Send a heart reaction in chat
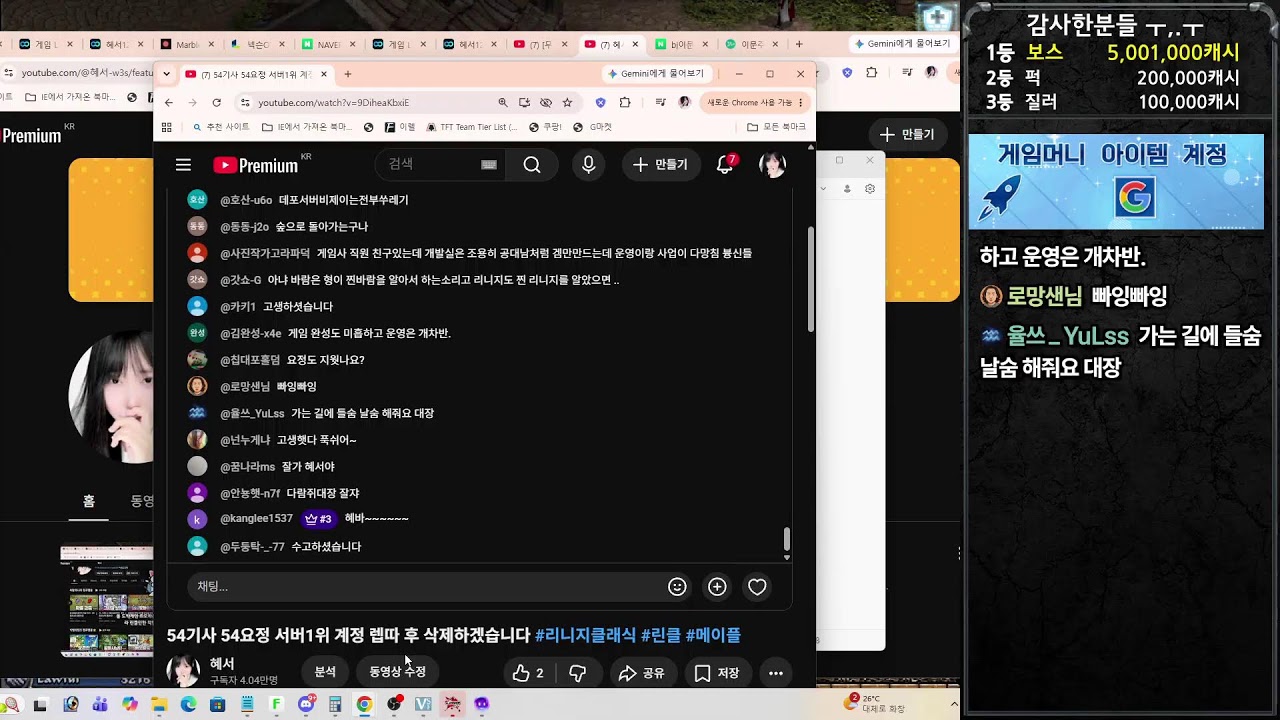The height and width of the screenshot is (720, 1280). [757, 587]
